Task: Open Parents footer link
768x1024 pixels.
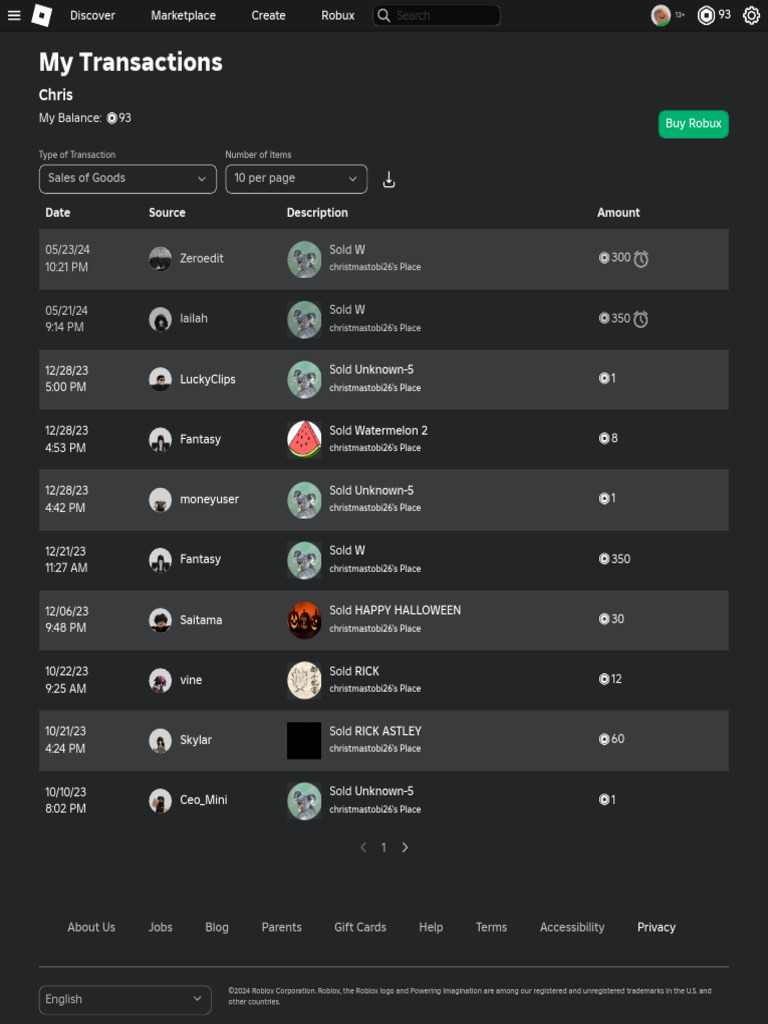Action: [281, 927]
